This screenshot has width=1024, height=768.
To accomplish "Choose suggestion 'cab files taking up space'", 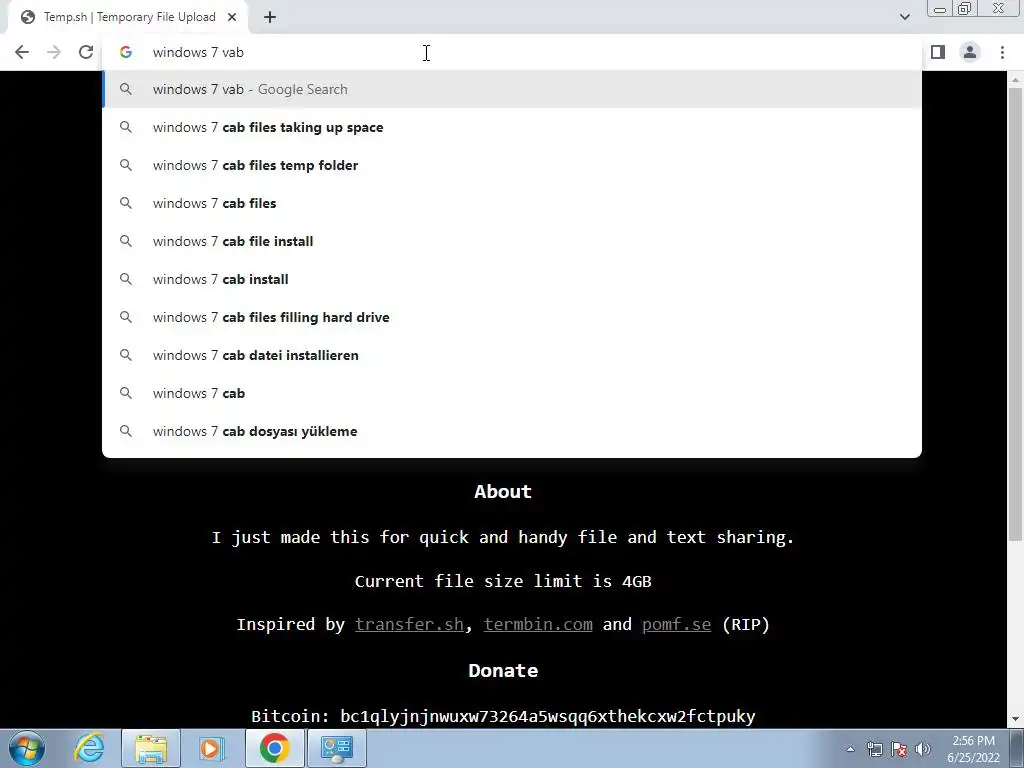I will pyautogui.click(x=512, y=127).
